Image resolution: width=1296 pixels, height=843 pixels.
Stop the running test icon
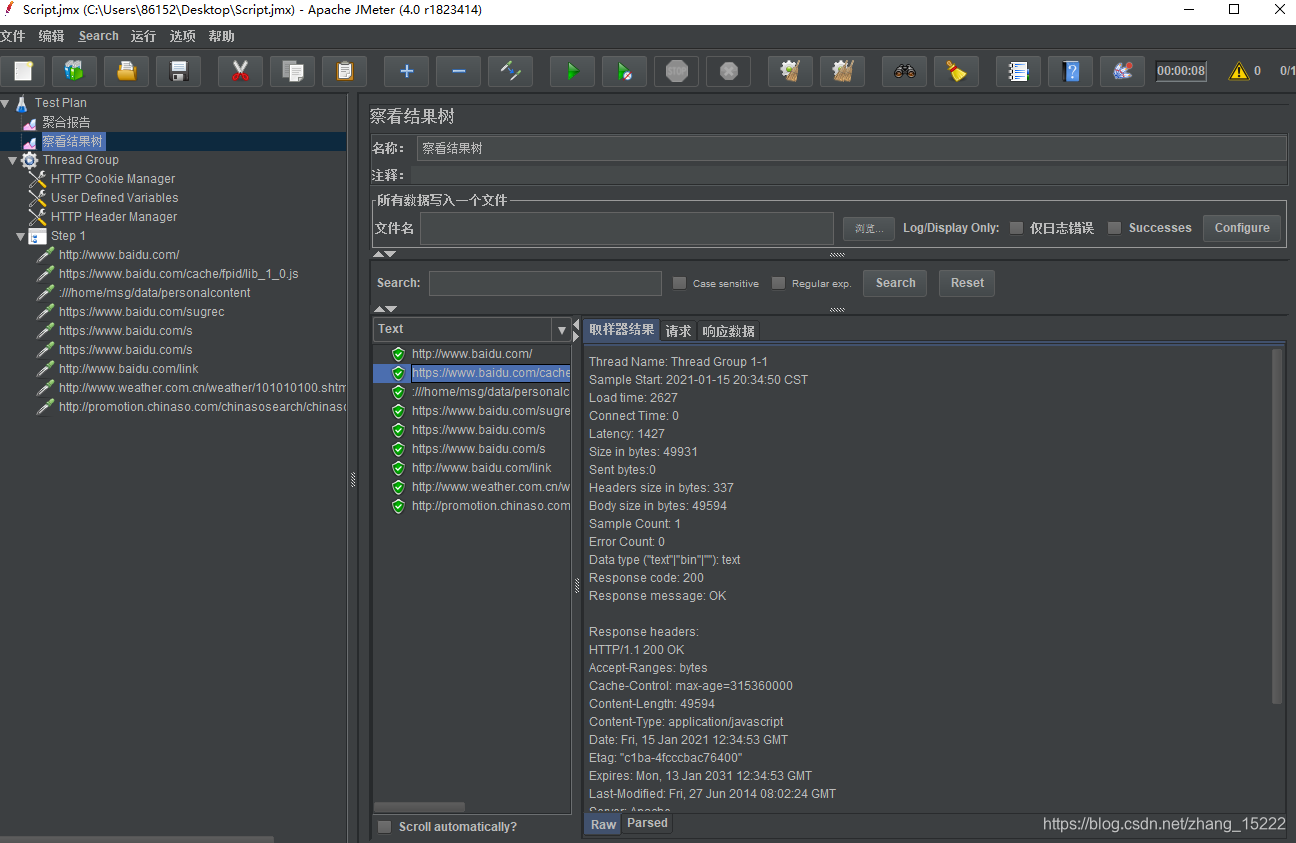pos(676,71)
